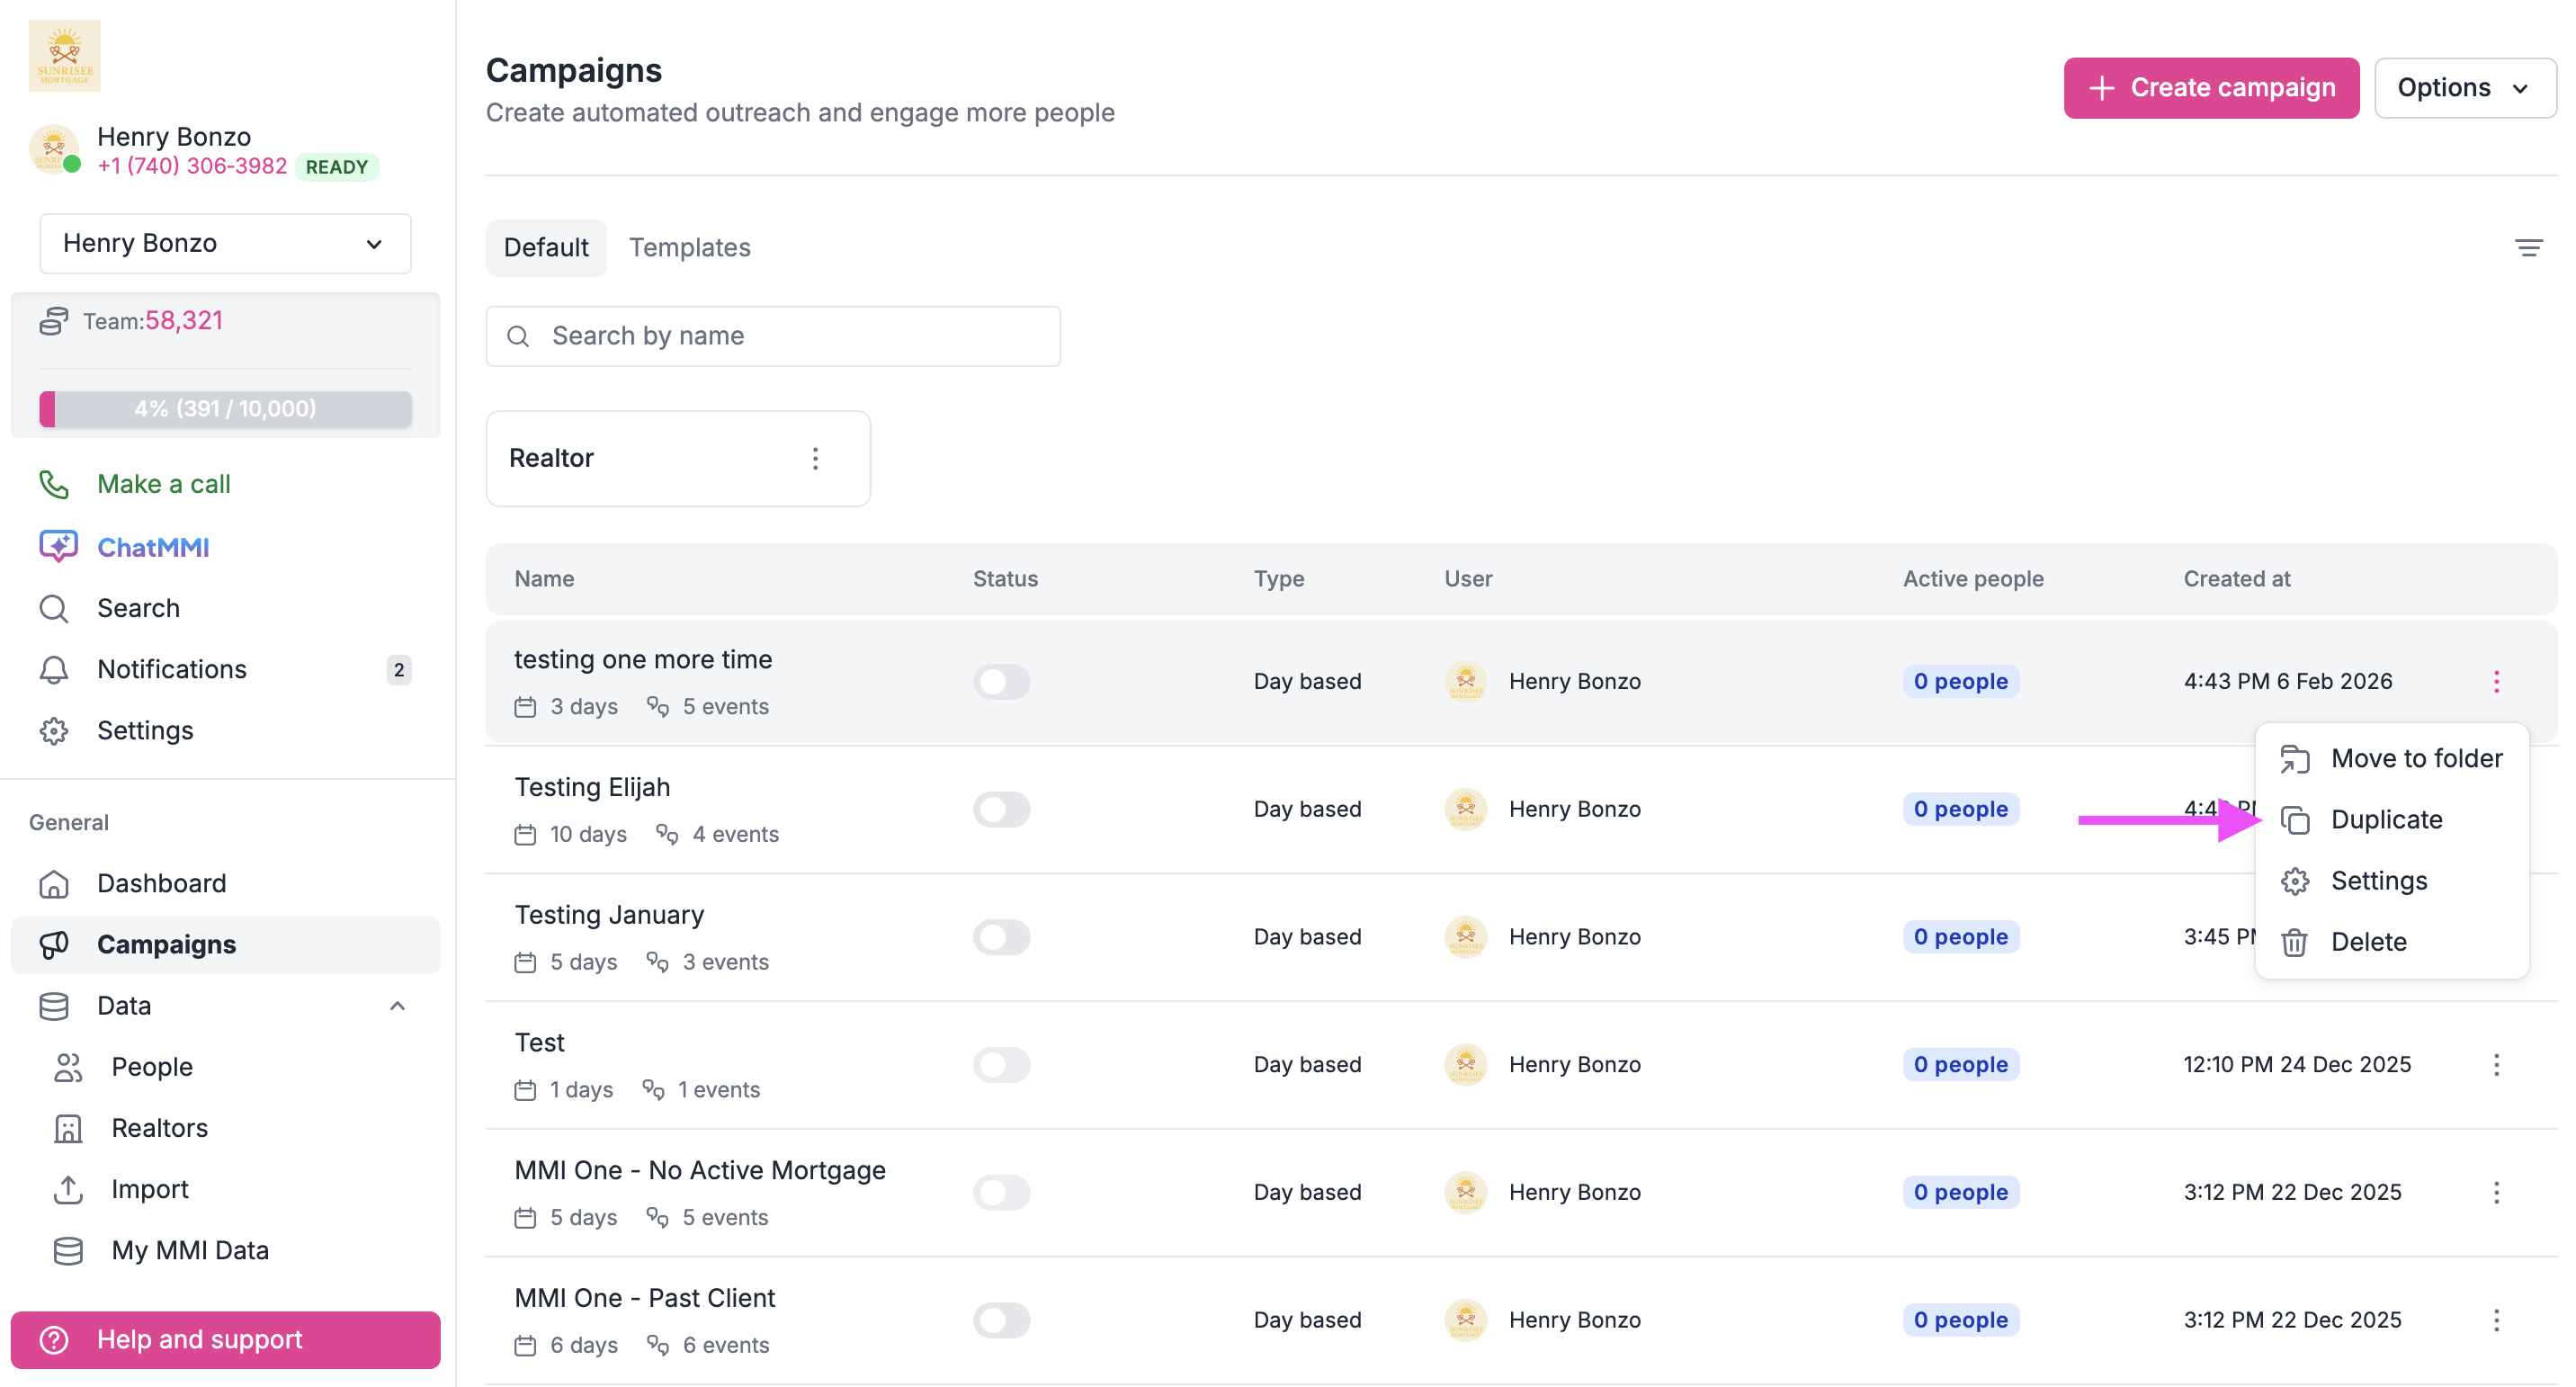
Task: Toggle MMI One - Past Client status
Action: click(1001, 1320)
